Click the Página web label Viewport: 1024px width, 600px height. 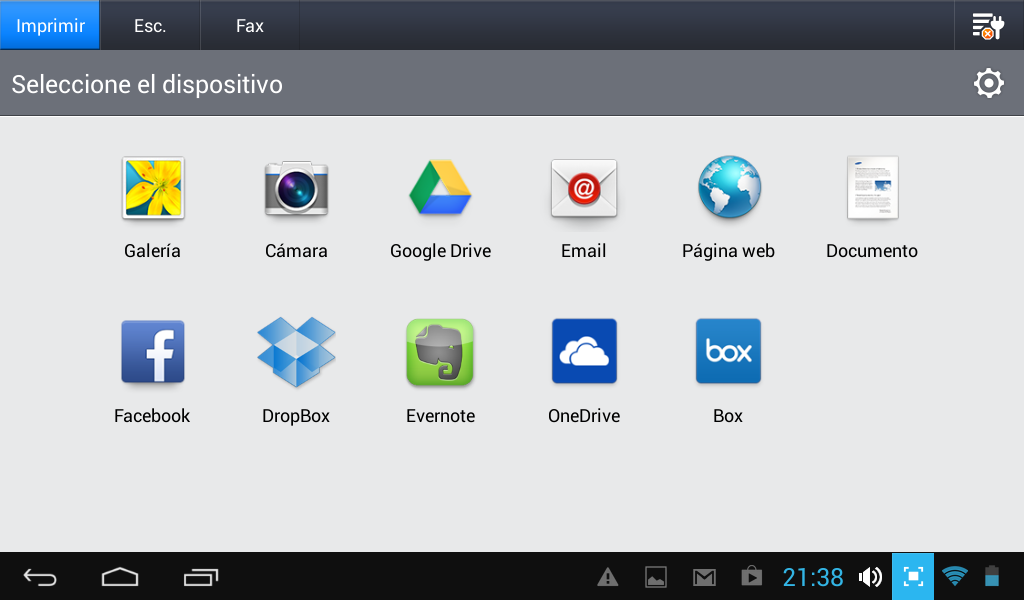click(x=728, y=251)
